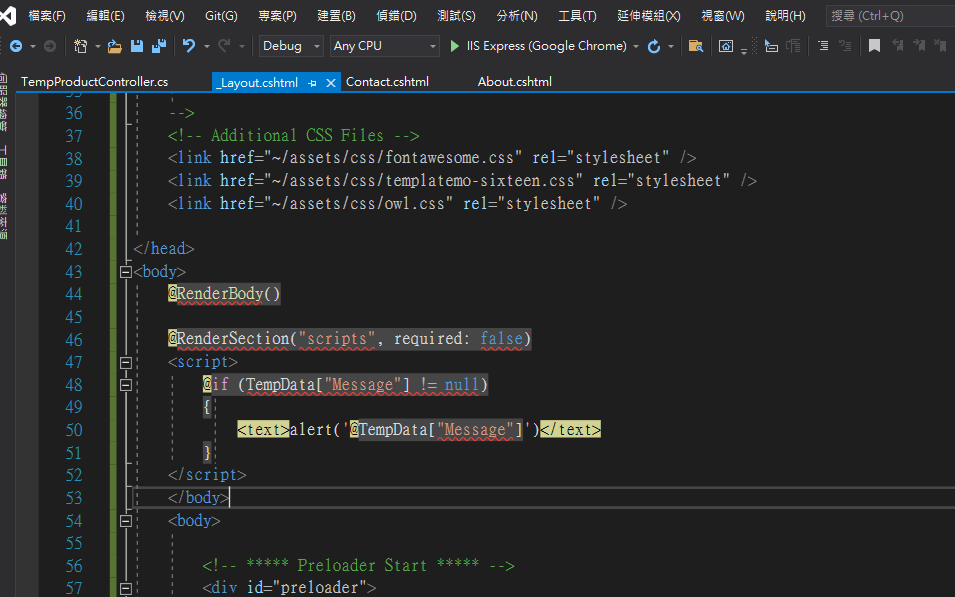The width and height of the screenshot is (955, 597).
Task: Open the Any CPU platform dropdown
Action: click(384, 46)
